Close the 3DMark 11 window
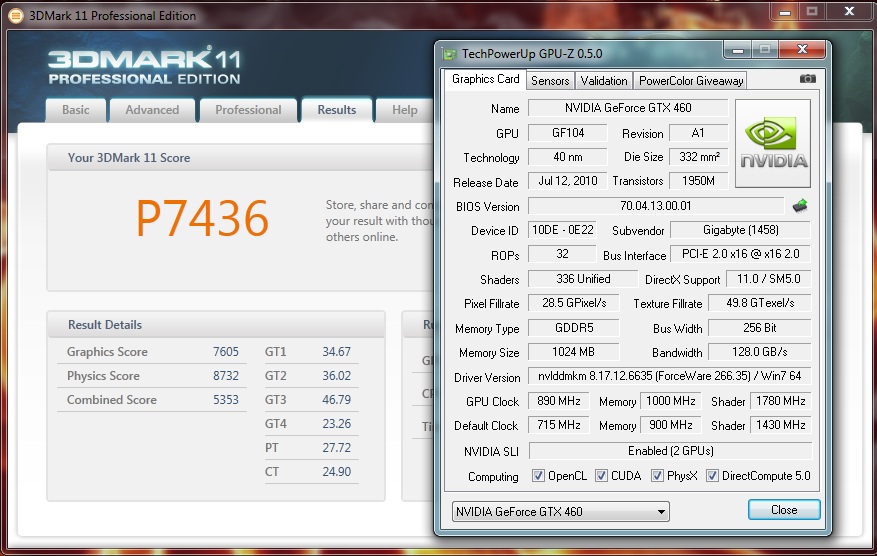The width and height of the screenshot is (877, 556). click(x=849, y=11)
